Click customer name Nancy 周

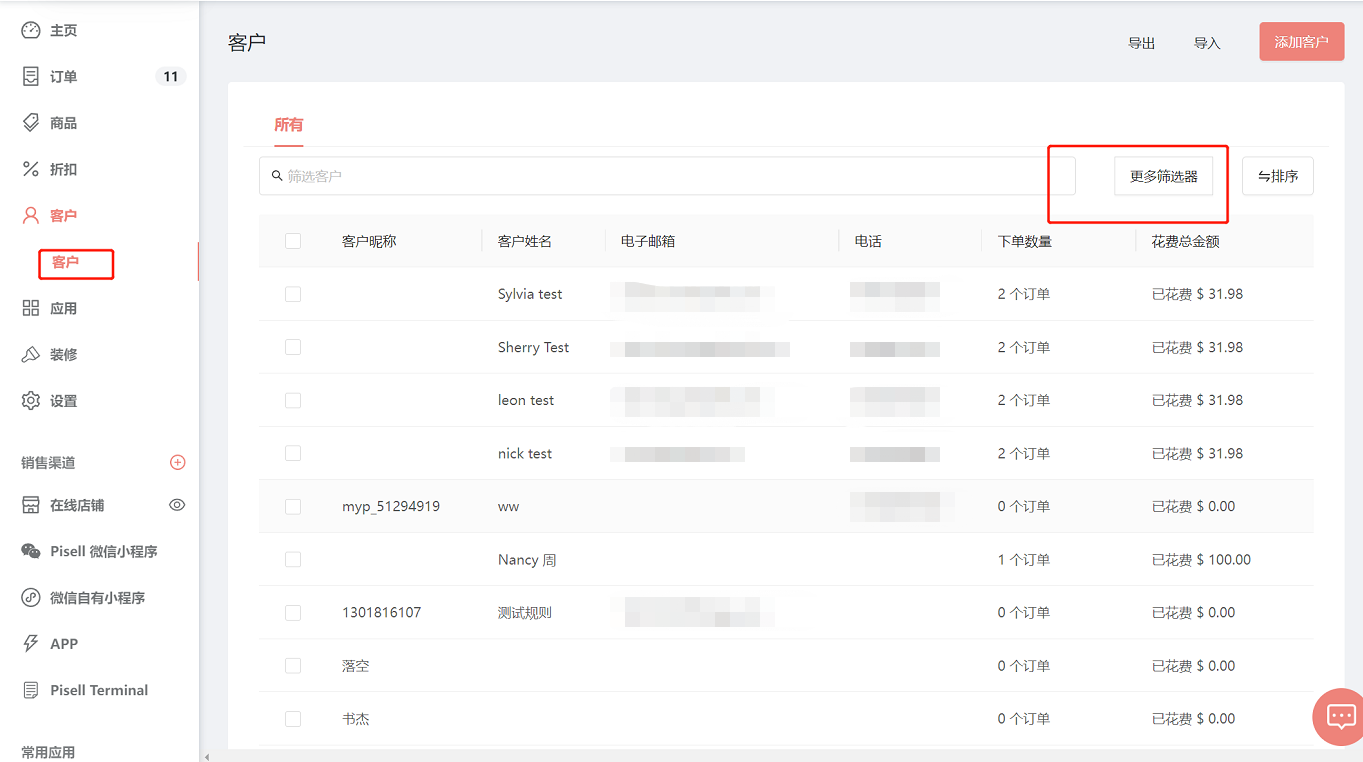click(527, 559)
